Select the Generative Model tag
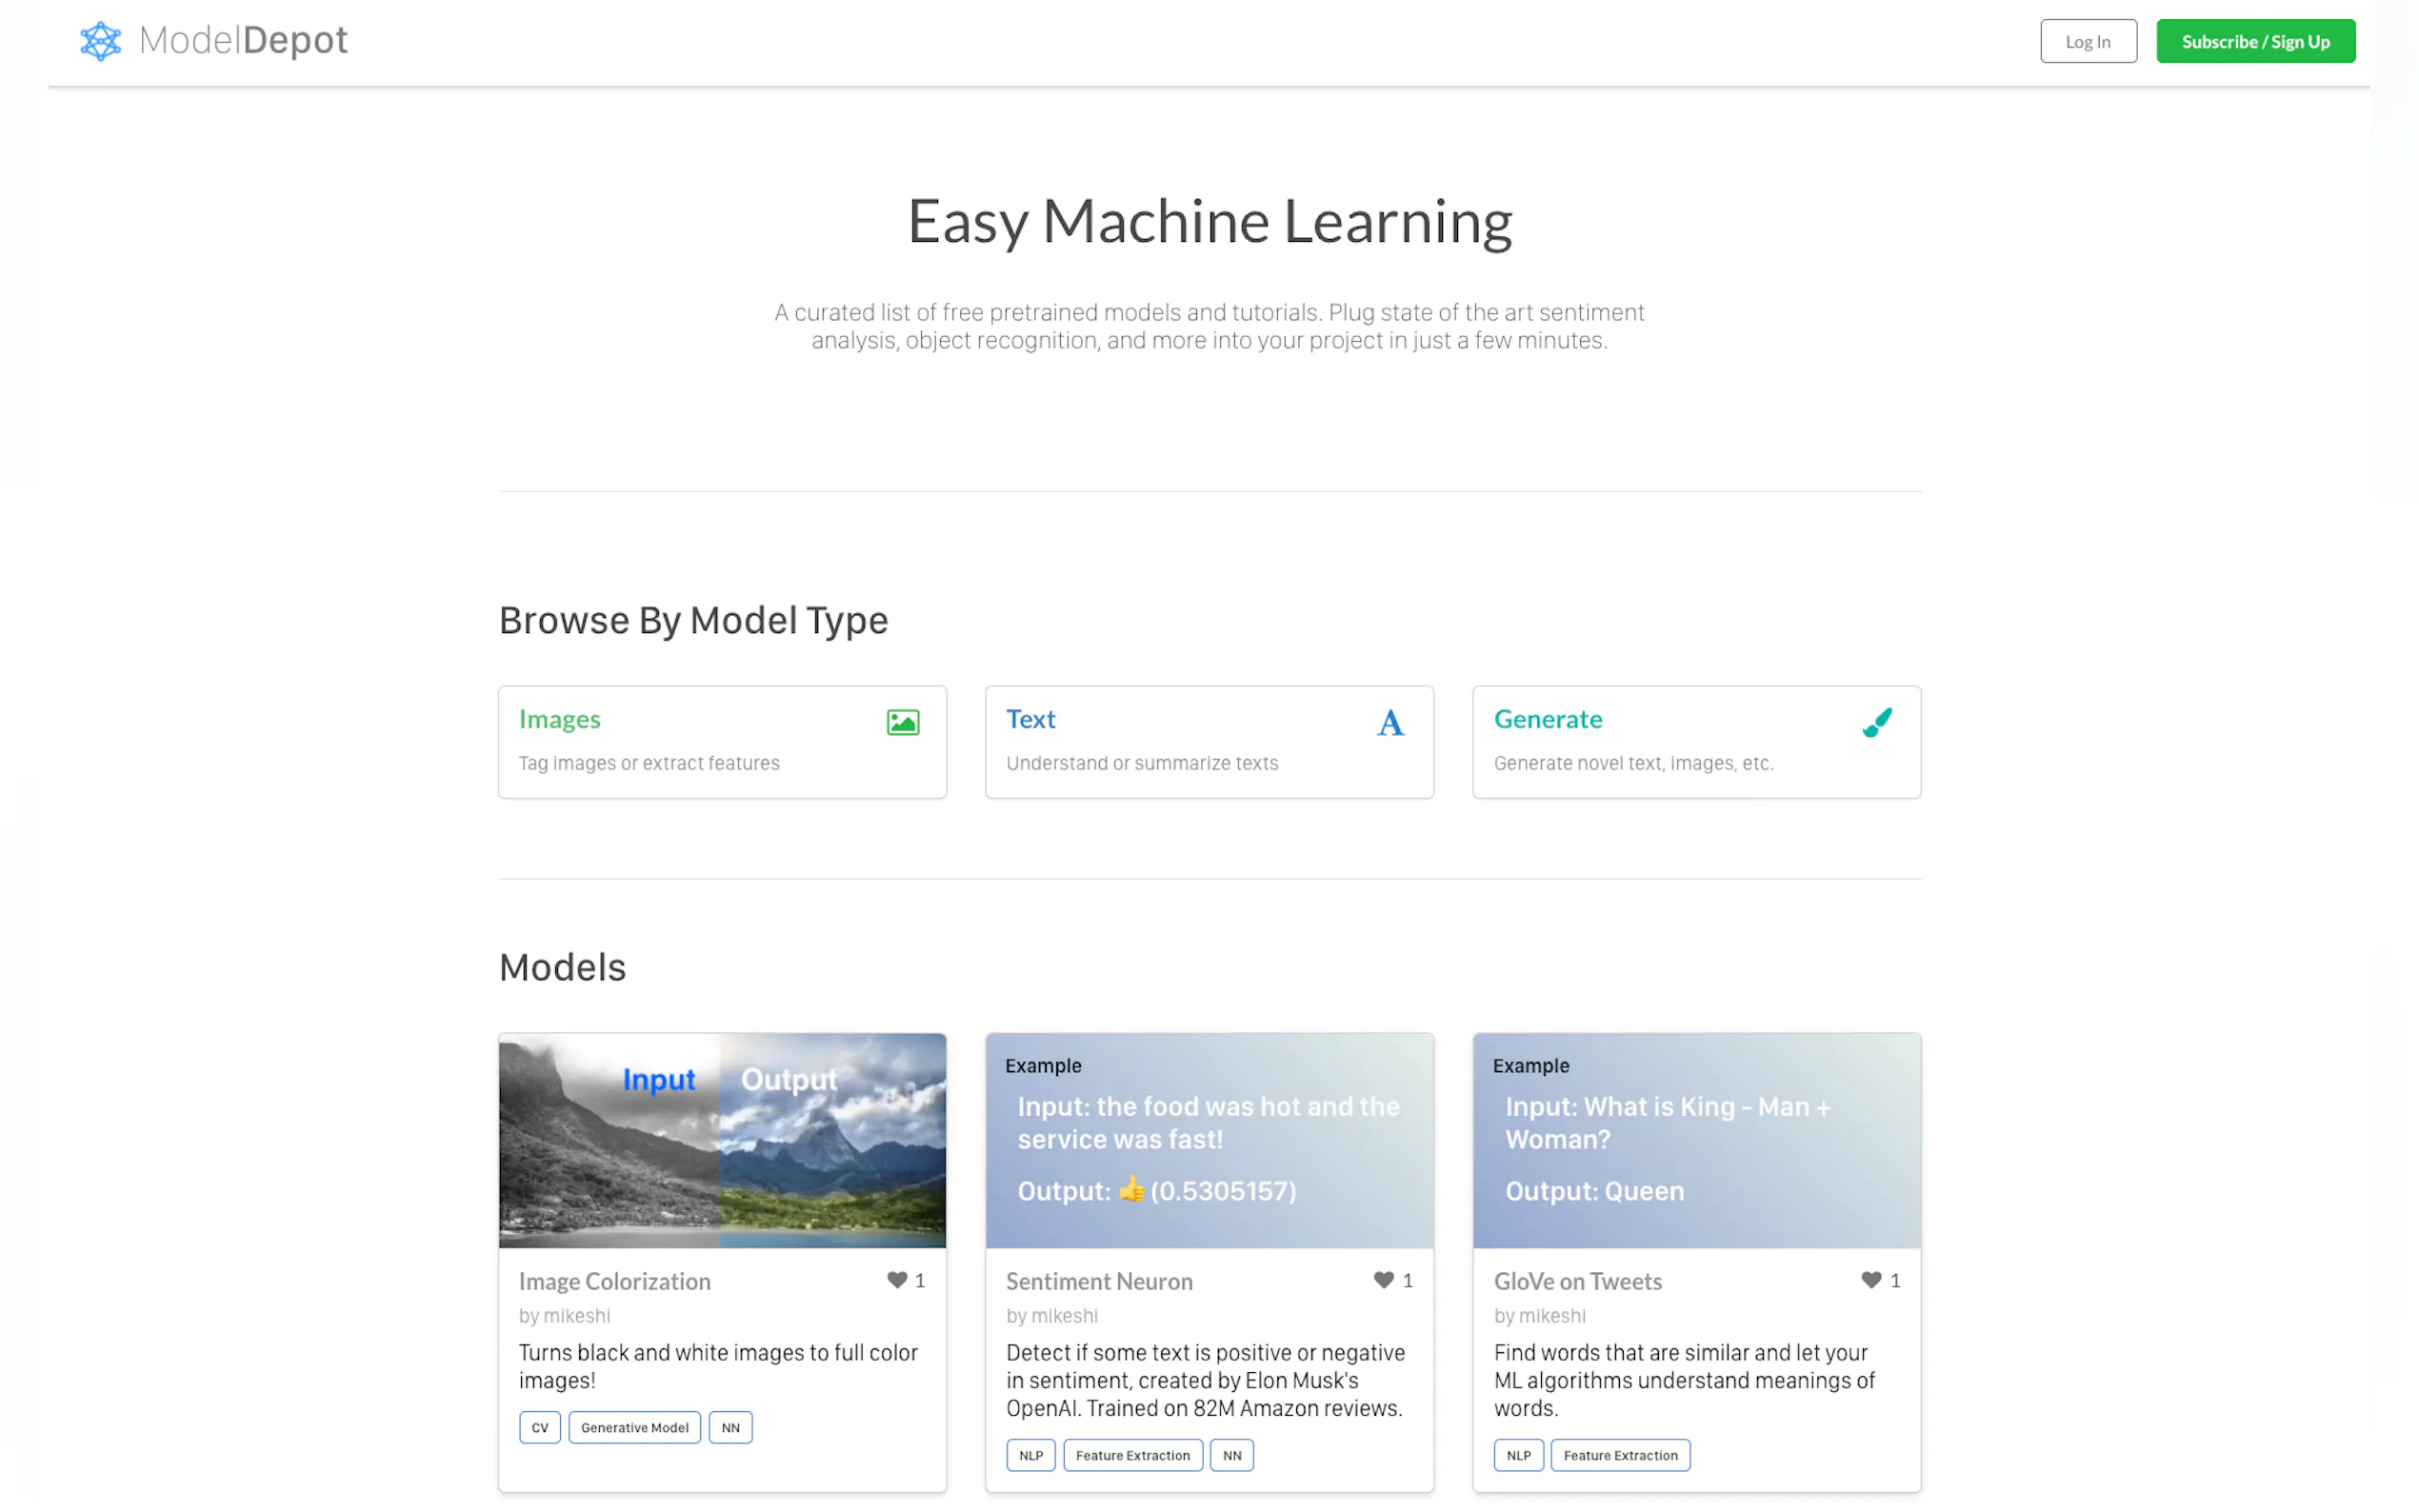The height and width of the screenshot is (1512, 2419). pyautogui.click(x=634, y=1427)
